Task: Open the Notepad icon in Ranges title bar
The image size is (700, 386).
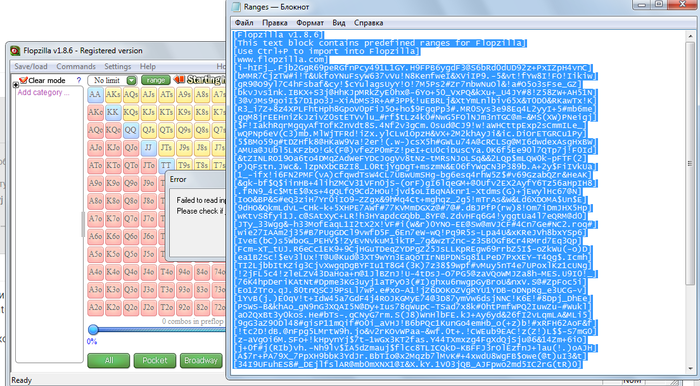Action: (236, 7)
